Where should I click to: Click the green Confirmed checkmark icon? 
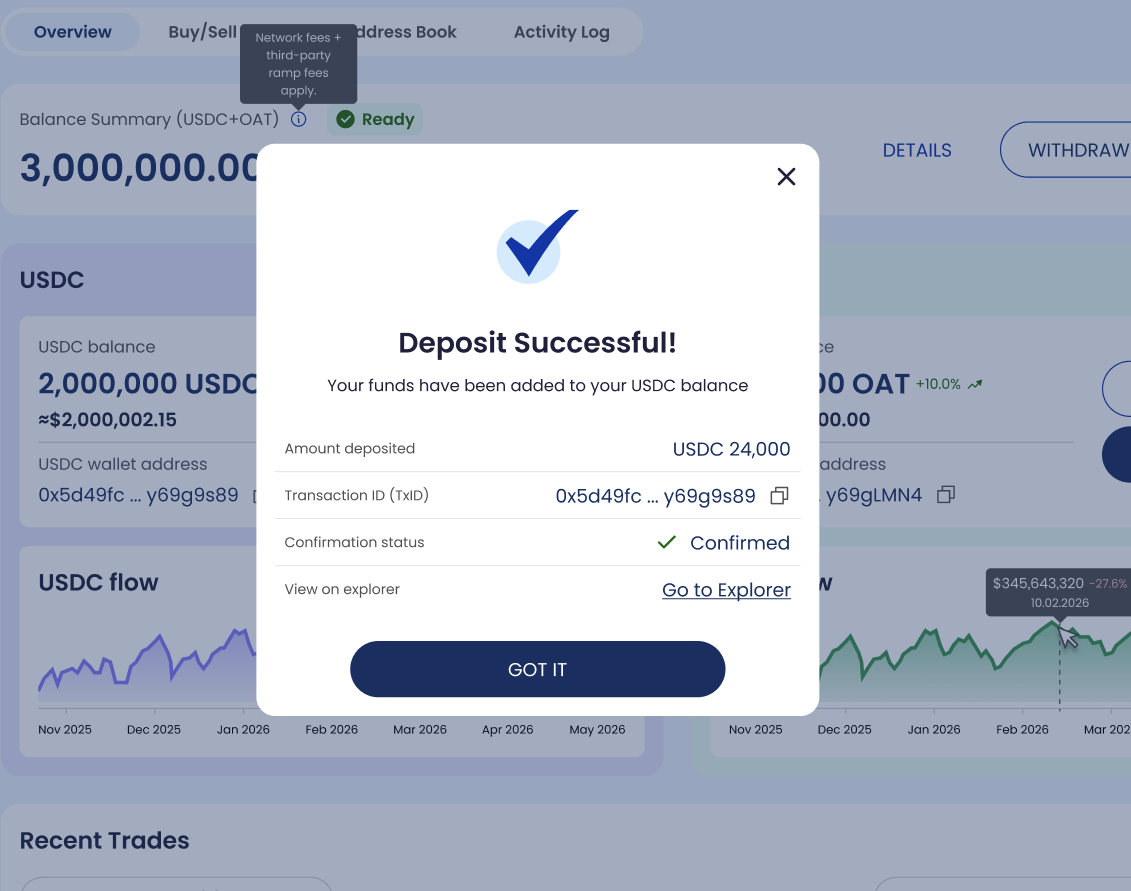[666, 543]
